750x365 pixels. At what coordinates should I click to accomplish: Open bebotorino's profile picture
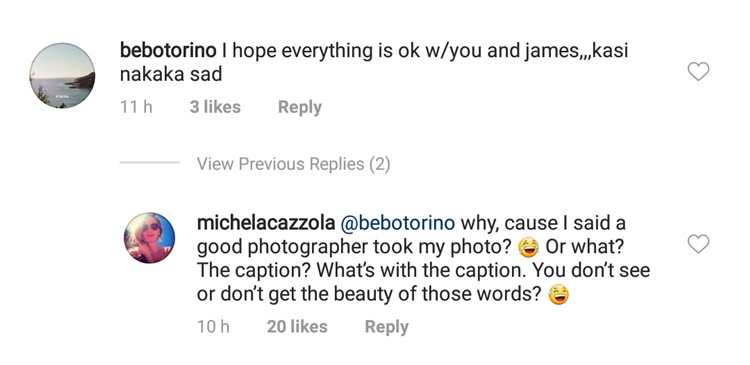pos(62,76)
